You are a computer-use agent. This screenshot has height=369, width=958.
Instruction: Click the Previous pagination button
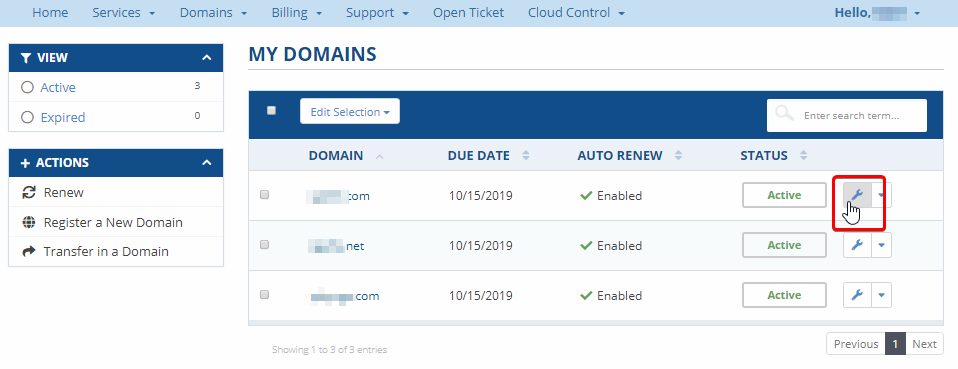pos(856,344)
